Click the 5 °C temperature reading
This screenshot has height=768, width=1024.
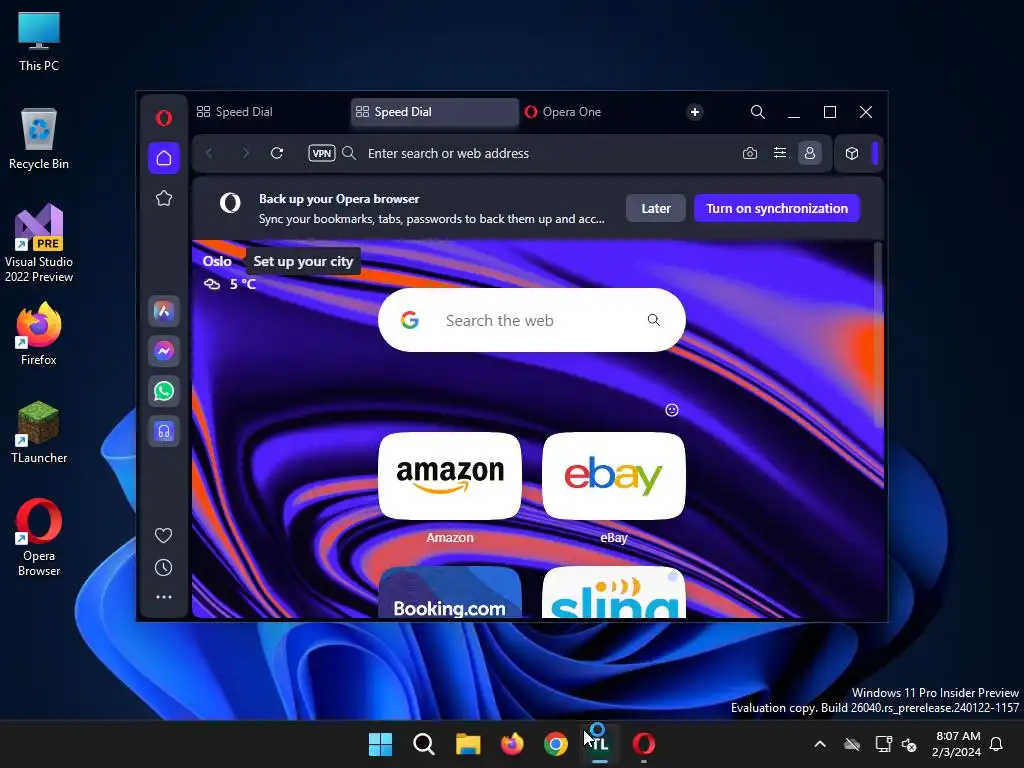point(242,284)
